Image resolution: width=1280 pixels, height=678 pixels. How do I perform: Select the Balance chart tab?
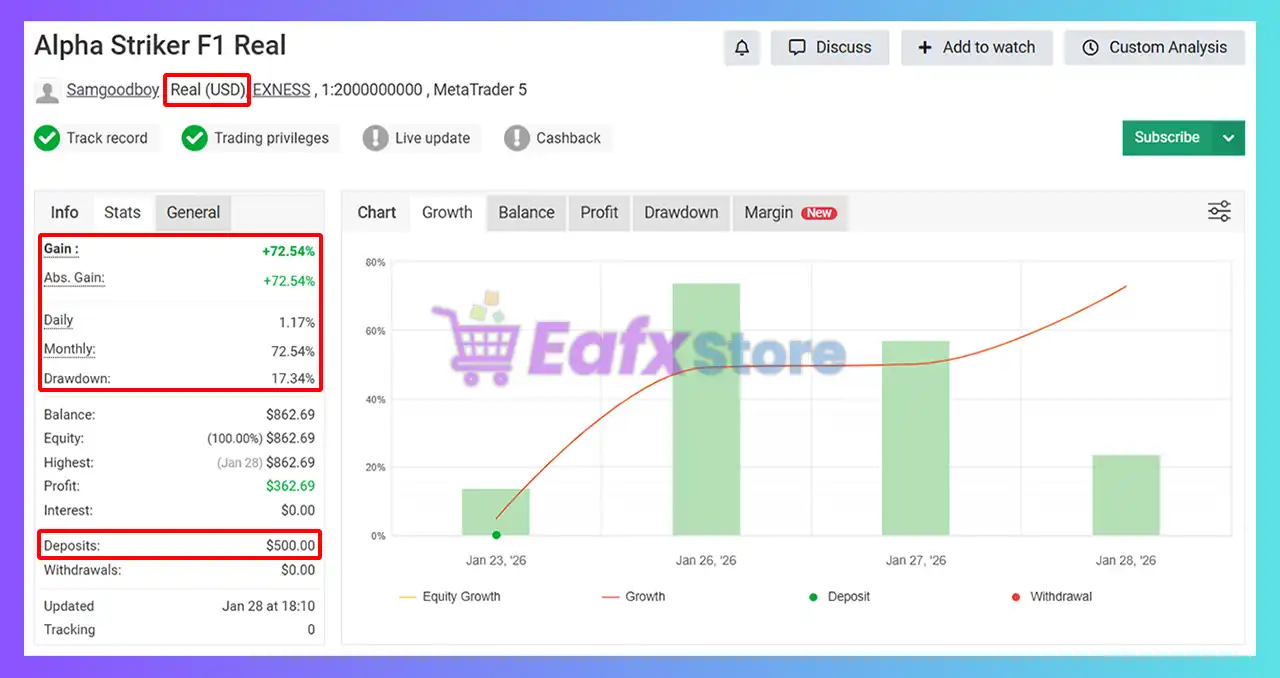[x=526, y=212]
